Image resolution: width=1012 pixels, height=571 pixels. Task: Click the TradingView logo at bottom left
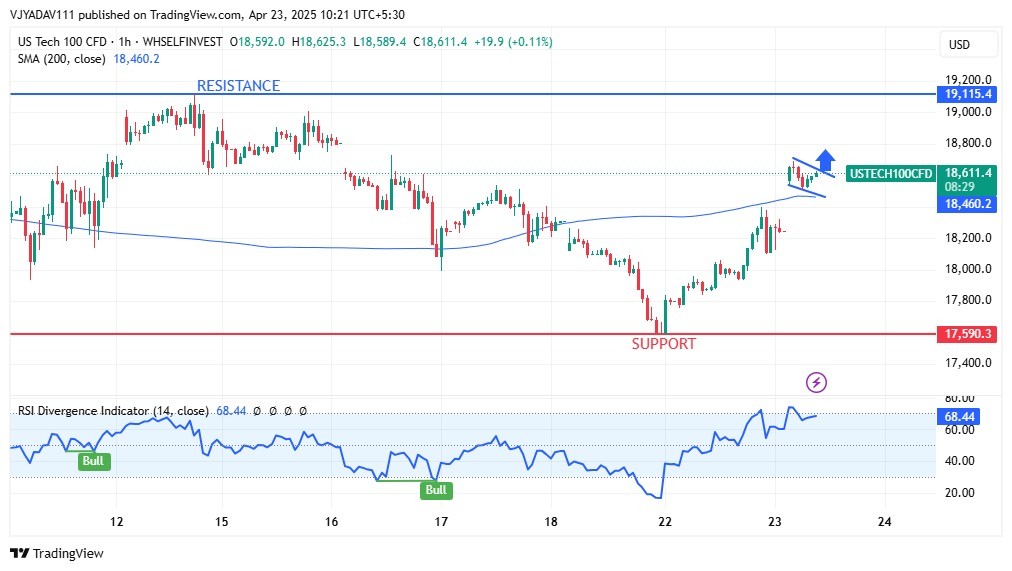coord(57,553)
